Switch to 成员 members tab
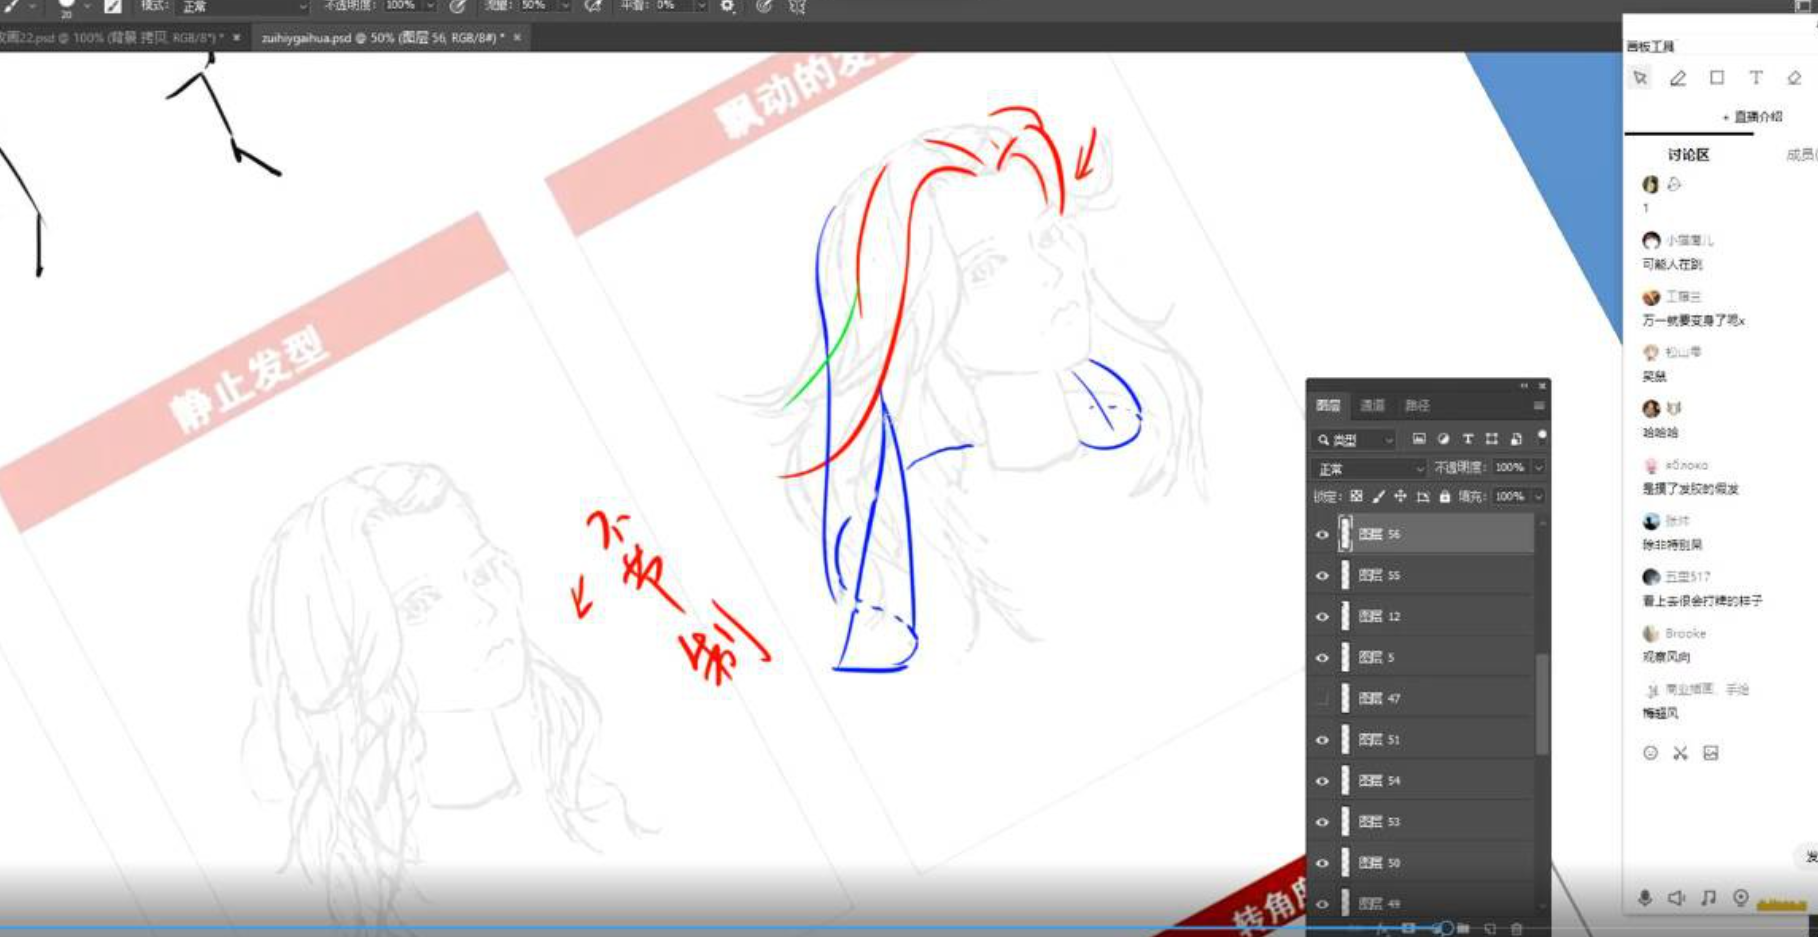 1801,154
